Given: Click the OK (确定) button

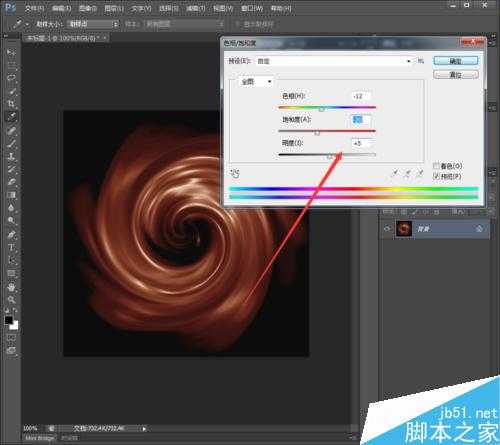Looking at the screenshot, I should coord(456,61).
